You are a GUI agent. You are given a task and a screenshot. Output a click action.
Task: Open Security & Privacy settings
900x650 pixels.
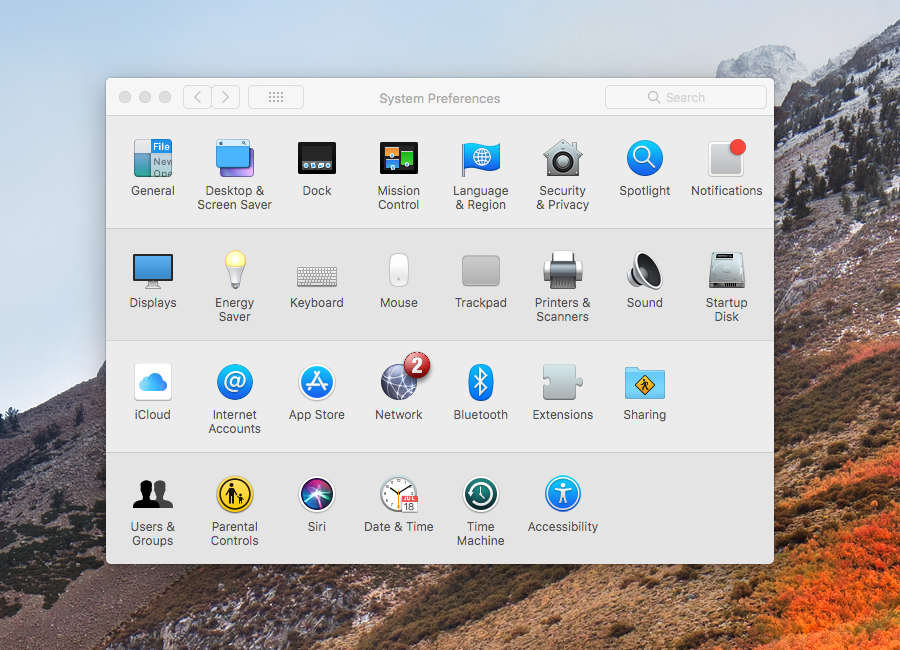click(x=562, y=158)
